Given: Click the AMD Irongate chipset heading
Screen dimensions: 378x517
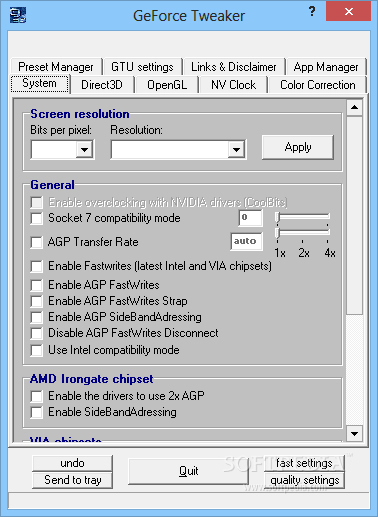Looking at the screenshot, I should (x=91, y=379).
